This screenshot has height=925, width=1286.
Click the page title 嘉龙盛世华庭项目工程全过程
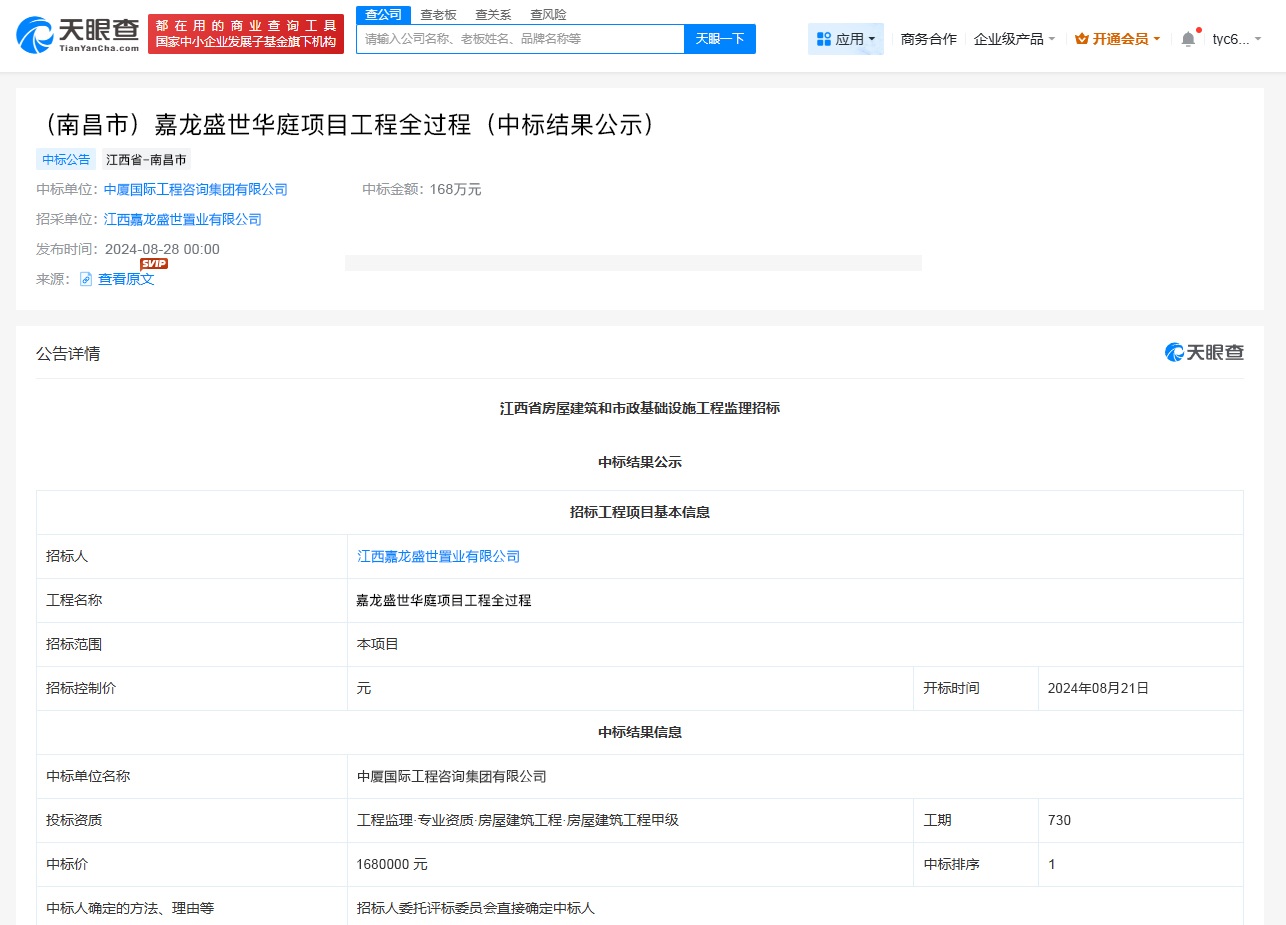pos(348,124)
